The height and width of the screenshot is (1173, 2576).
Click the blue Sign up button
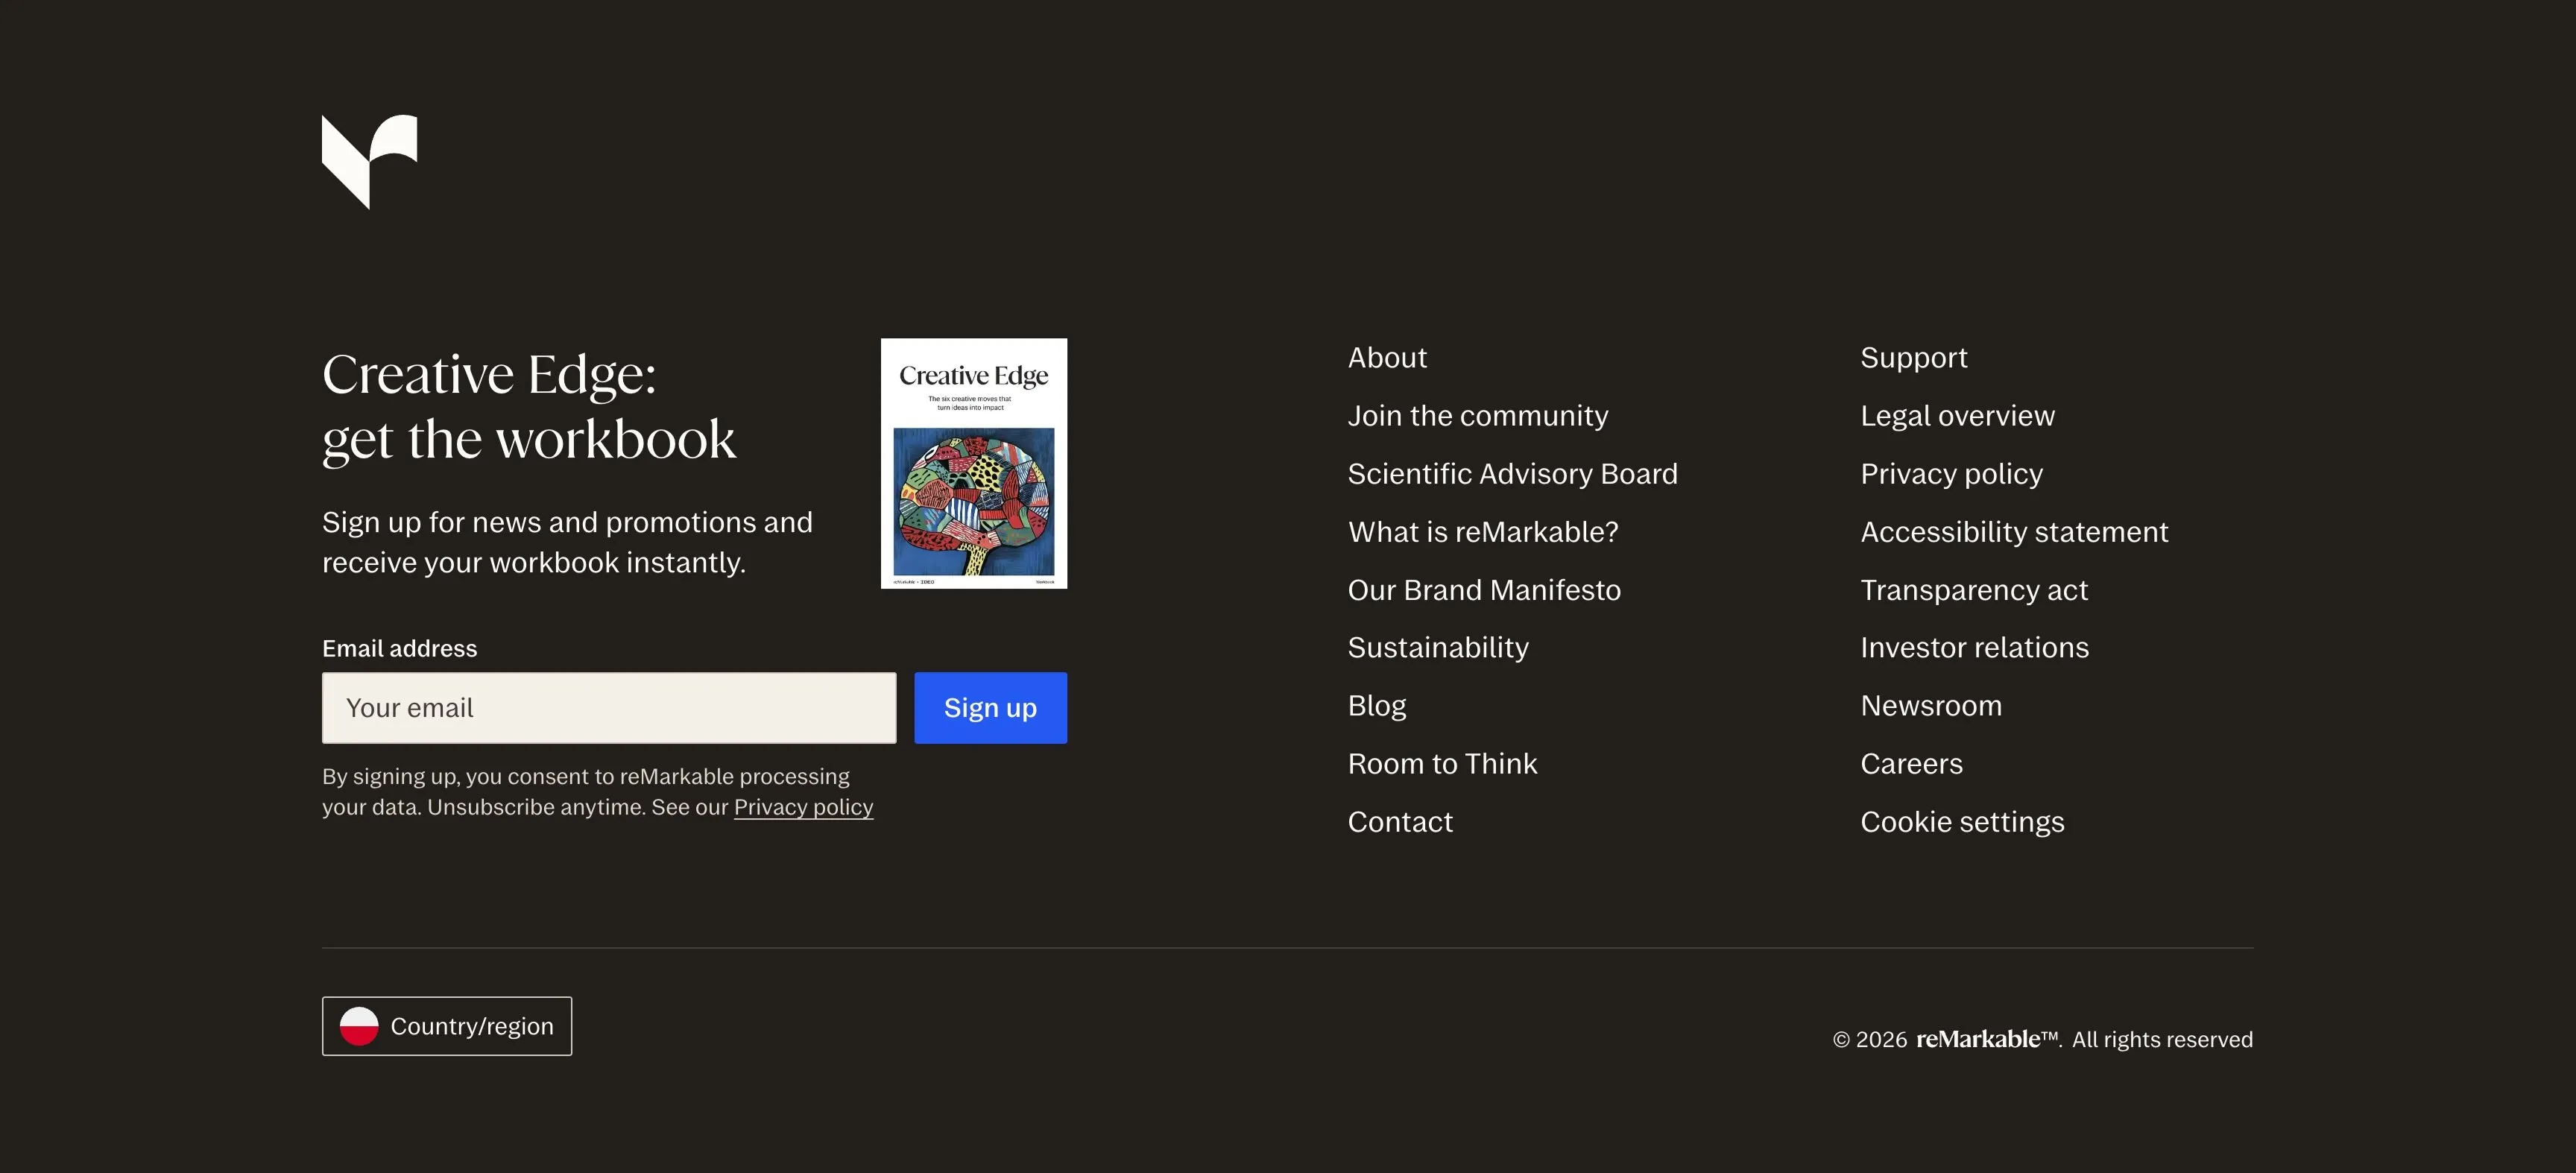[x=990, y=708]
